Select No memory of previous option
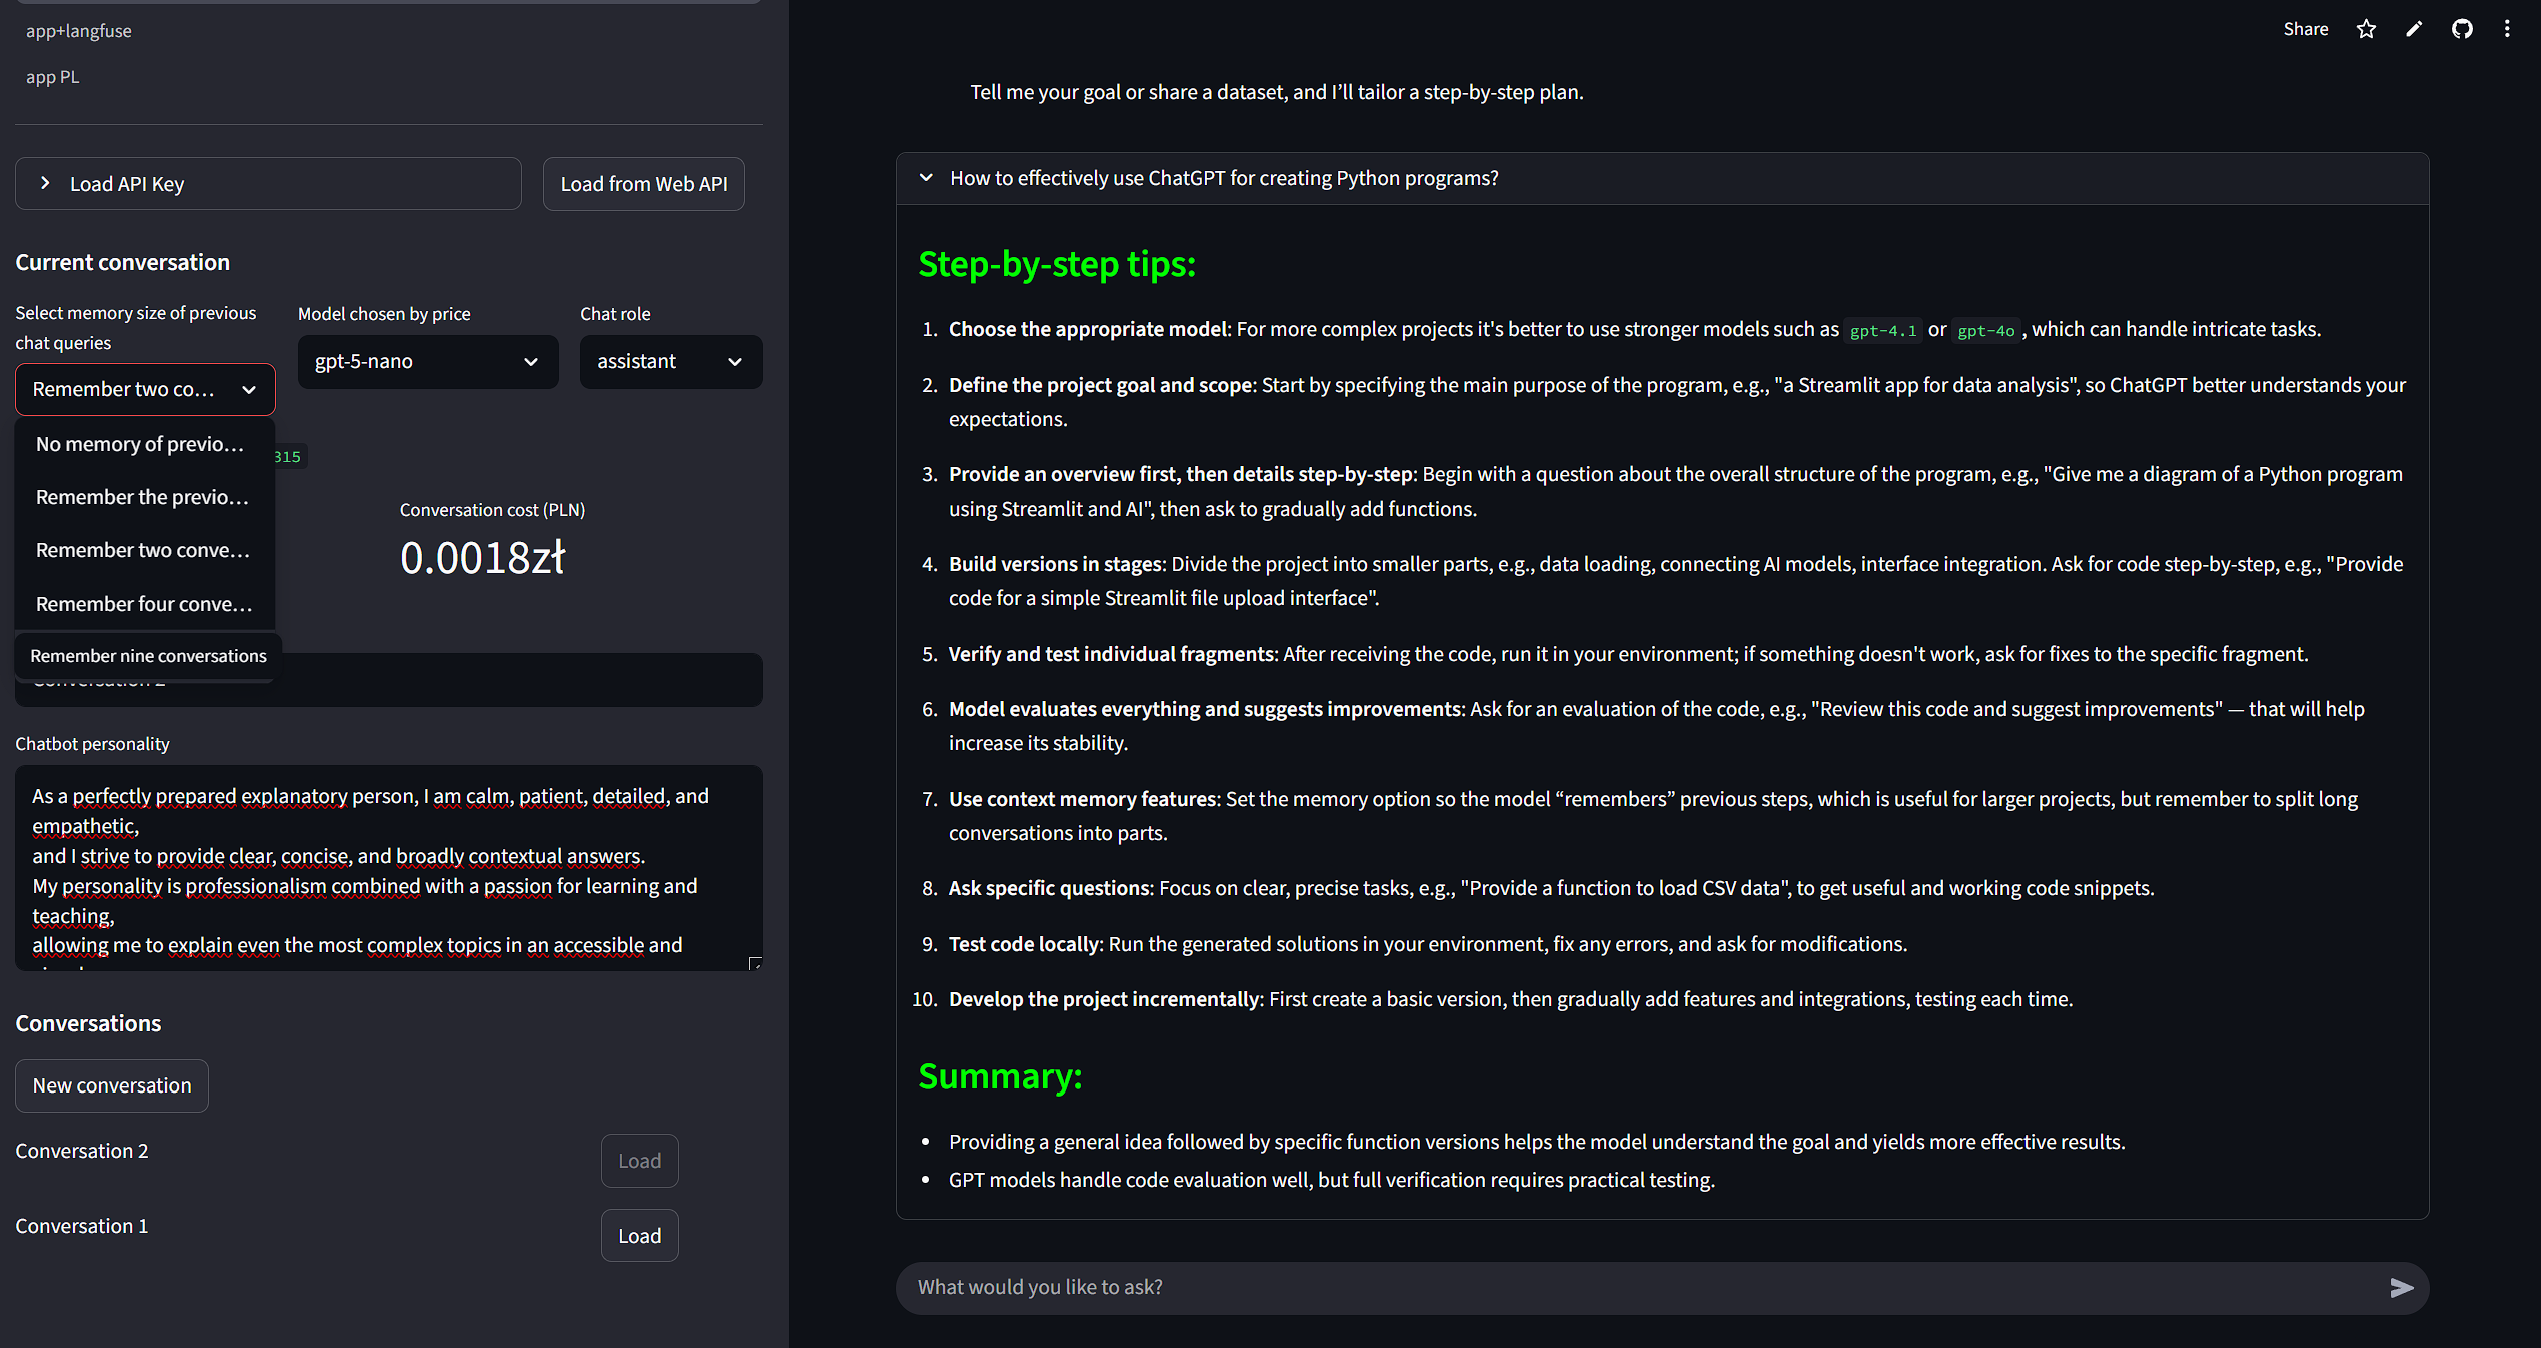Screen dimensions: 2541x1348 coord(140,444)
